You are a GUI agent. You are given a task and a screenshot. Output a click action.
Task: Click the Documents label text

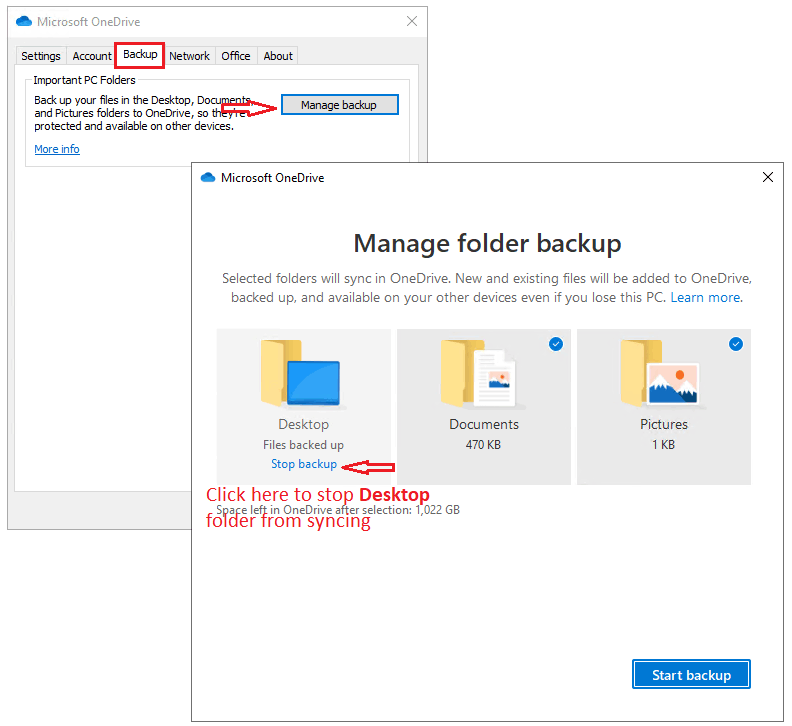[484, 424]
